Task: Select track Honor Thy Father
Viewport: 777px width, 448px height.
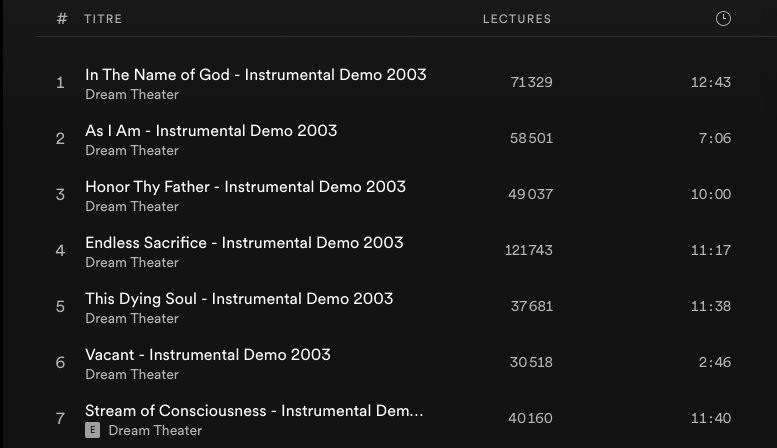Action: 245,187
